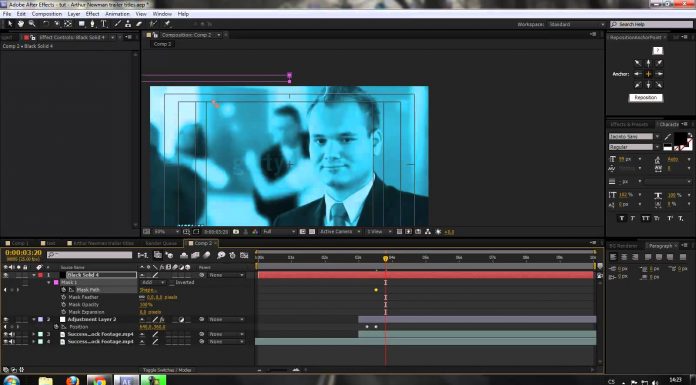Expand layer 4 Success footage
This screenshot has height=385, width=696.
tap(33, 341)
